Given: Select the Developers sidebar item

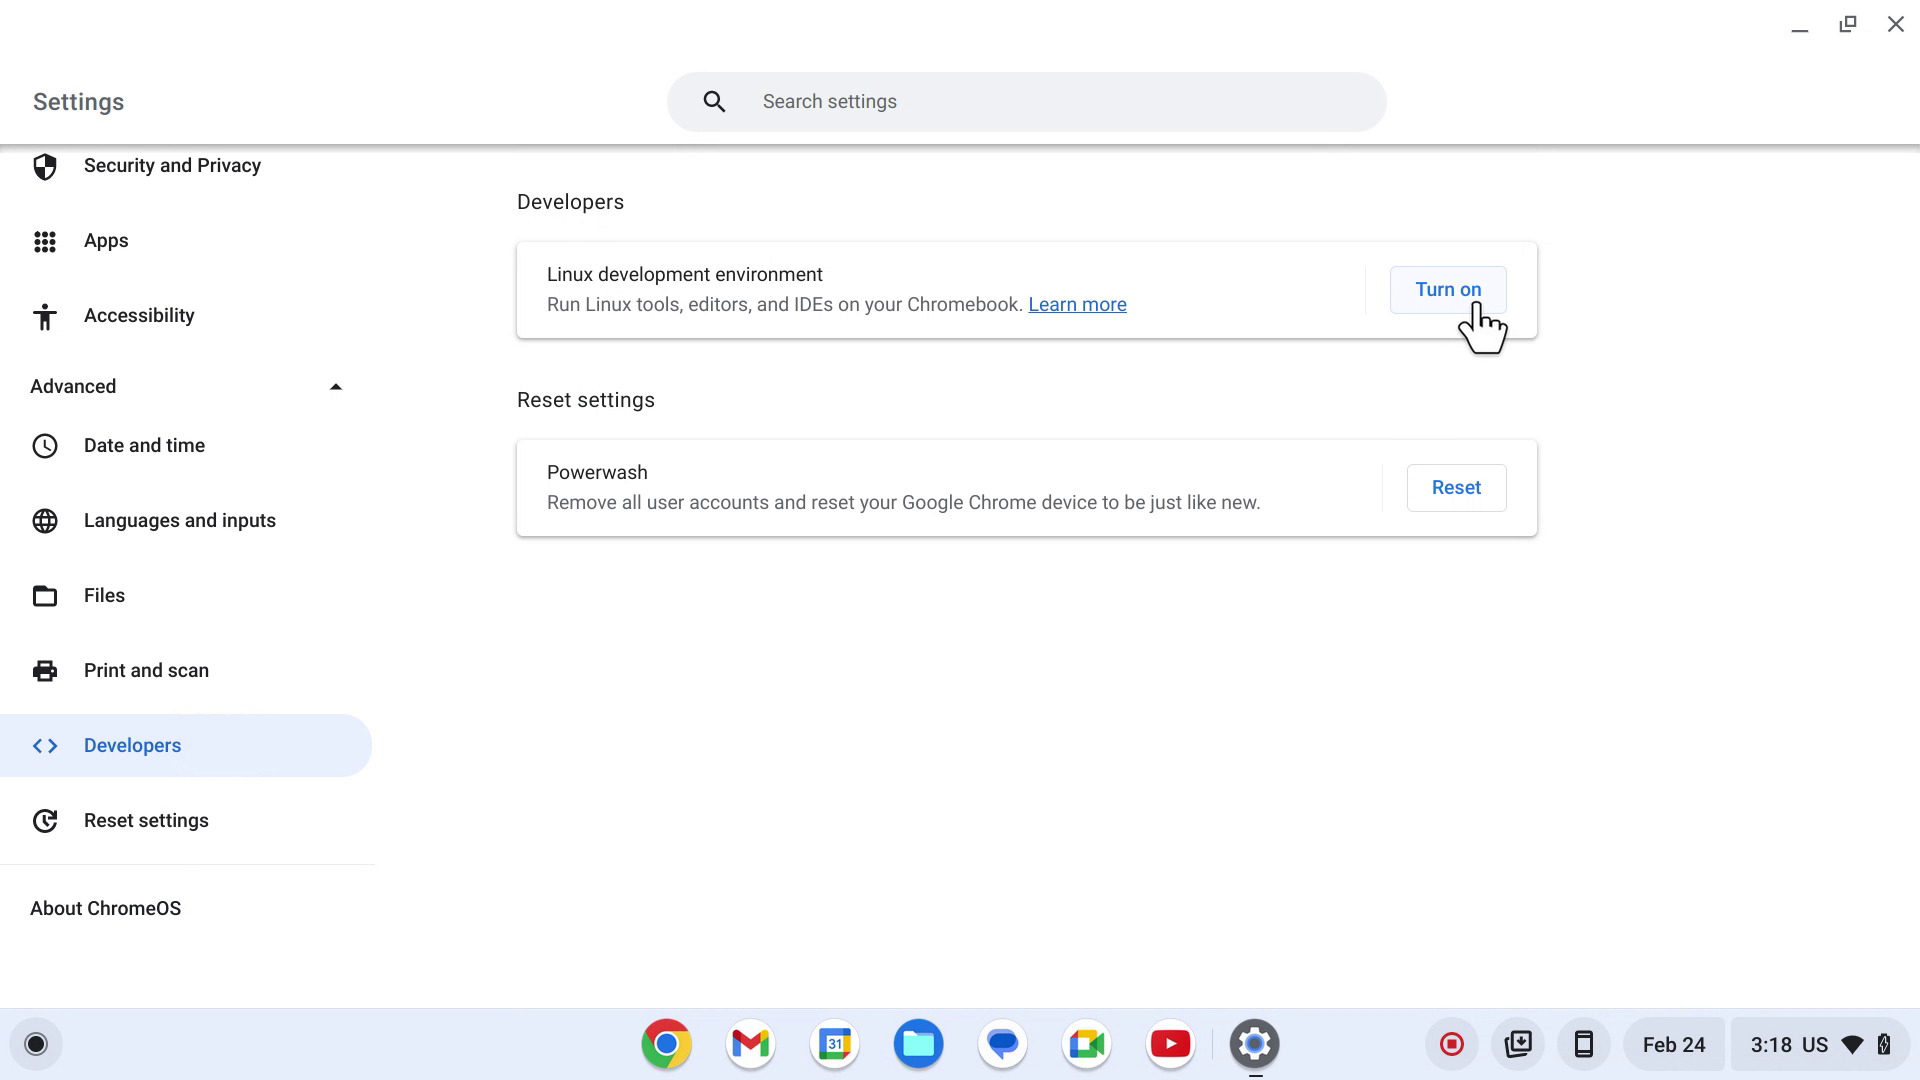Looking at the screenshot, I should click(187, 746).
